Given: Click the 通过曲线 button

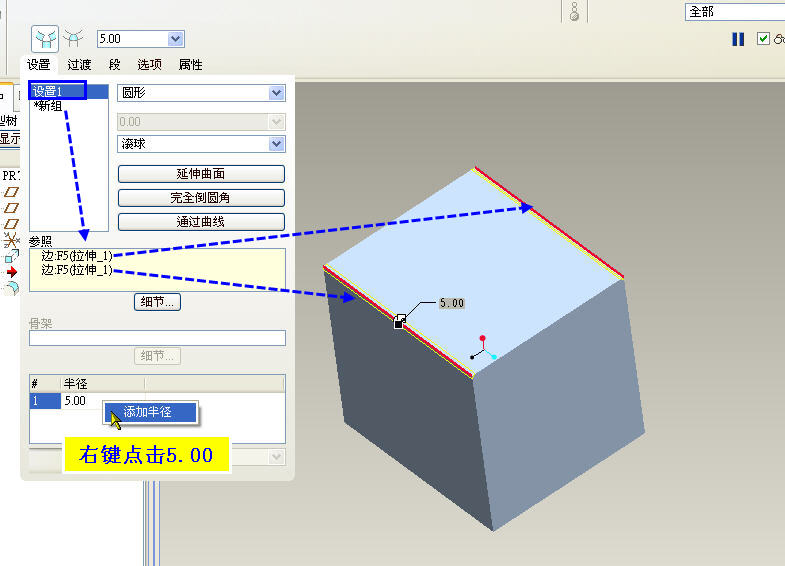Looking at the screenshot, I should [201, 222].
